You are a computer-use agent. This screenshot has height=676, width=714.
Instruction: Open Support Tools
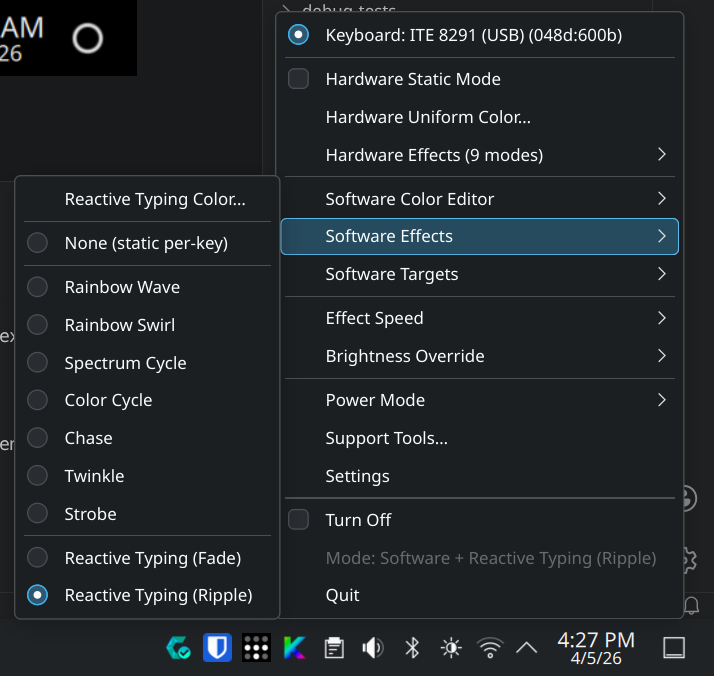[x=479, y=438]
